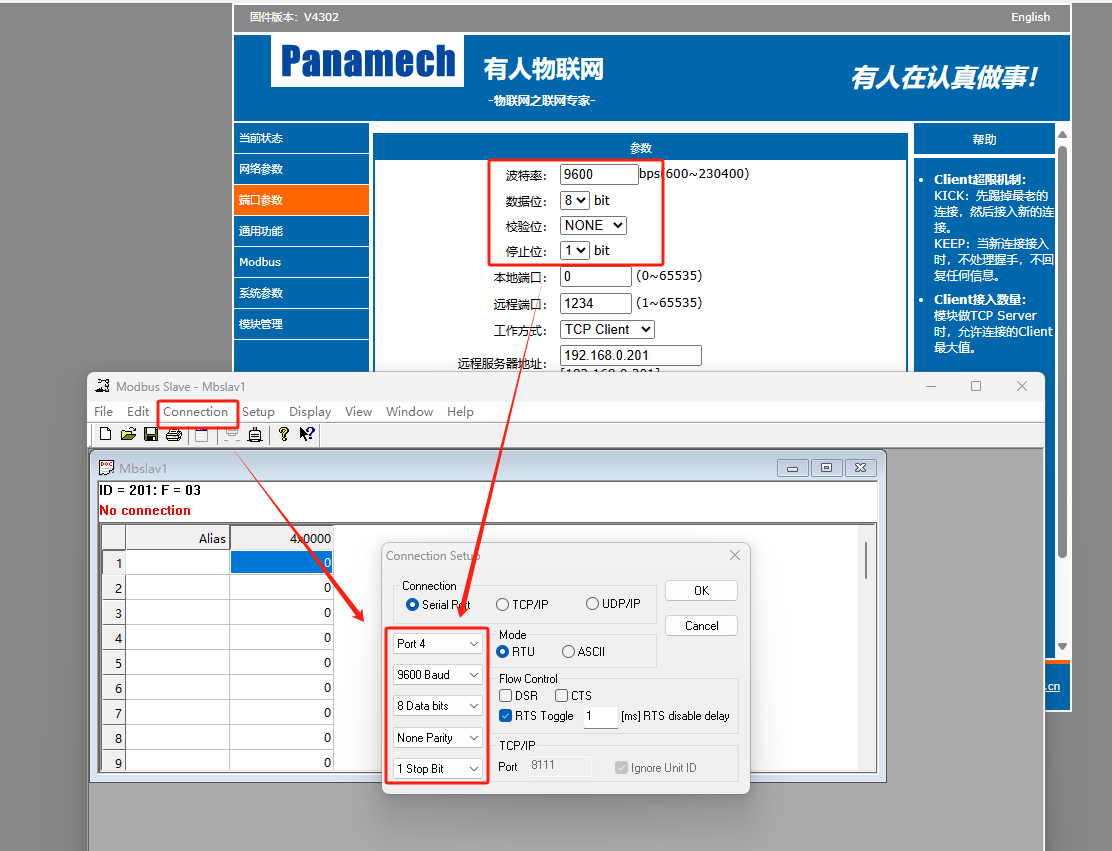Click the 远程端口 1234 input field

(596, 304)
